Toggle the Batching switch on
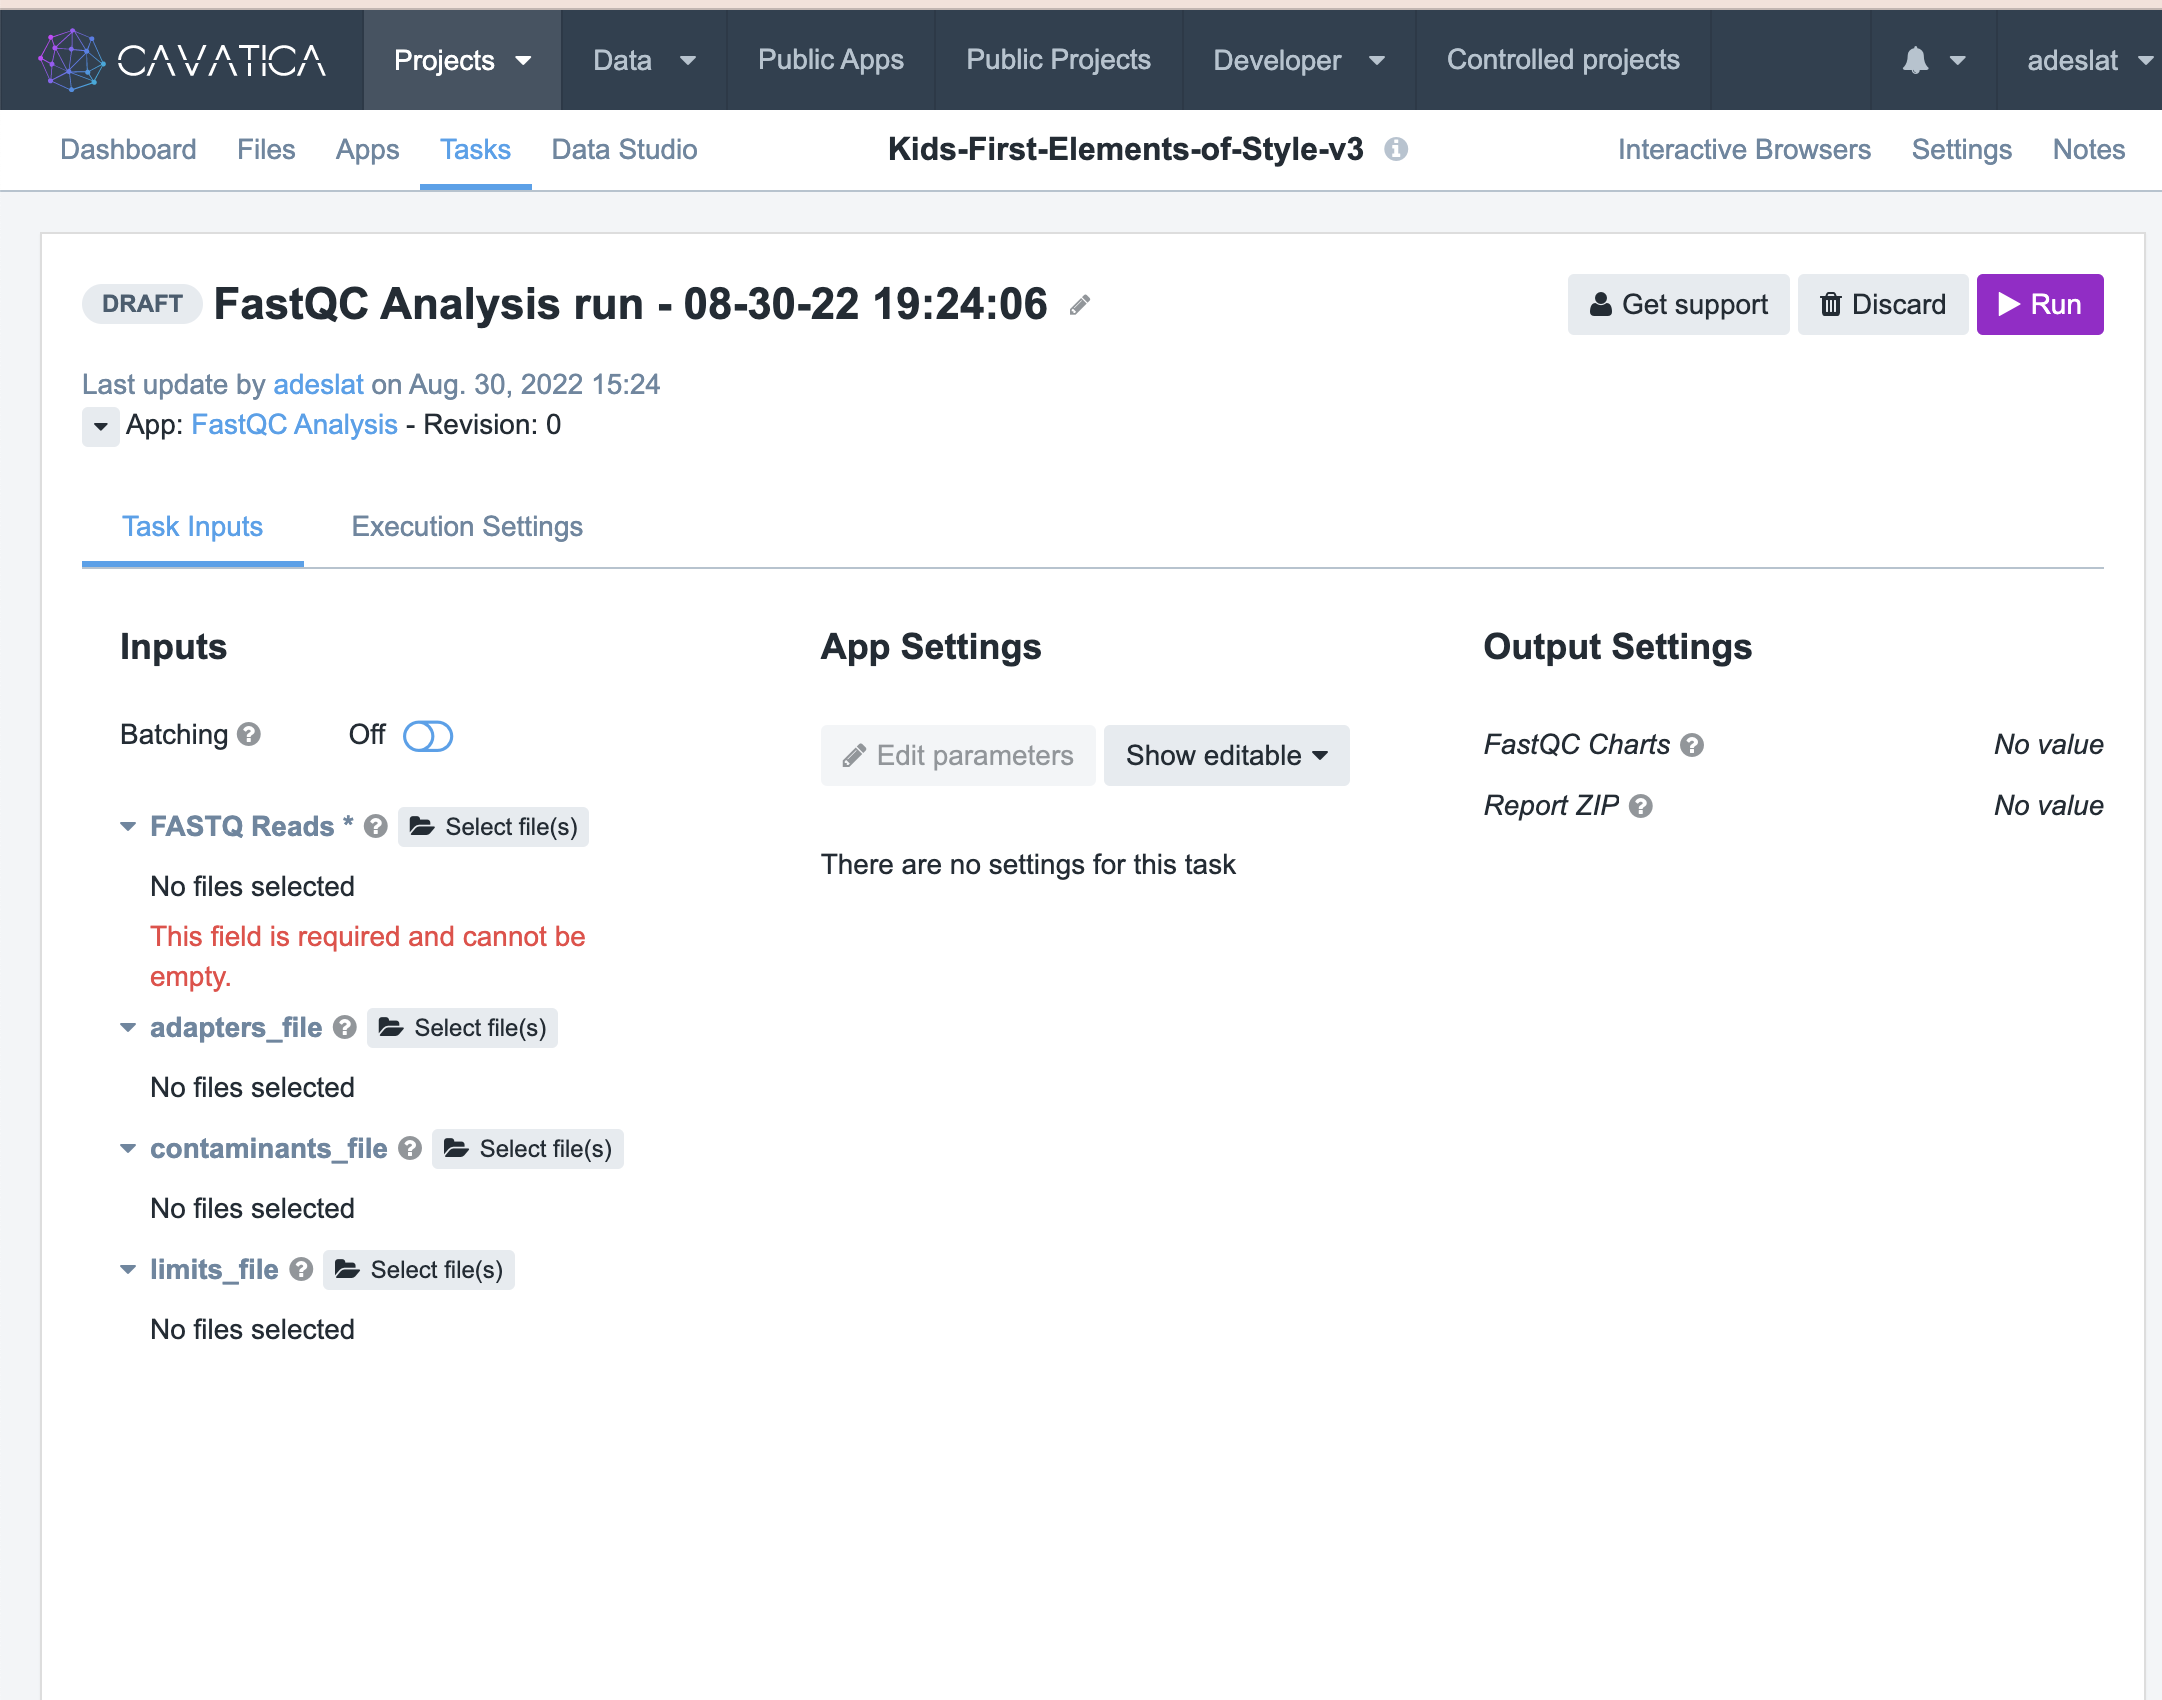Screen dimensions: 2162x1700 pos(428,736)
